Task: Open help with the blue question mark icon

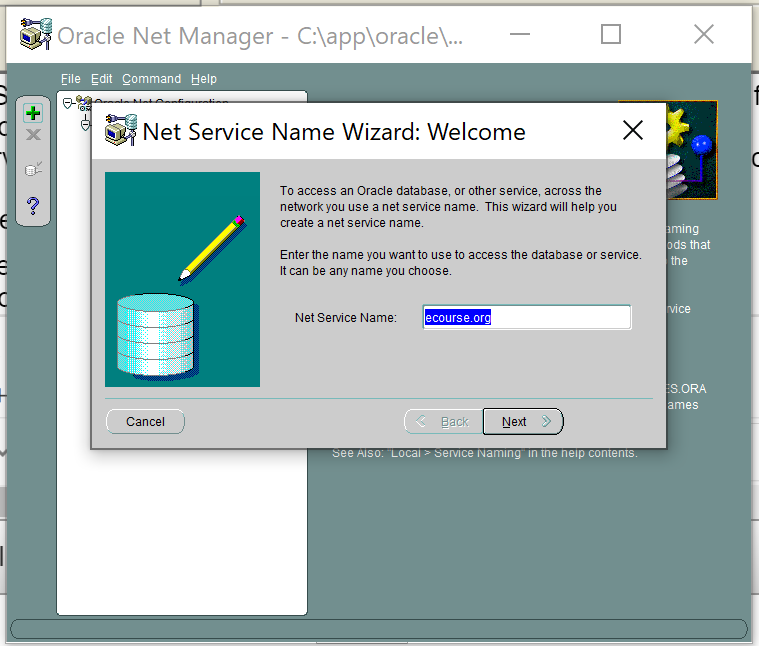Action: point(33,205)
